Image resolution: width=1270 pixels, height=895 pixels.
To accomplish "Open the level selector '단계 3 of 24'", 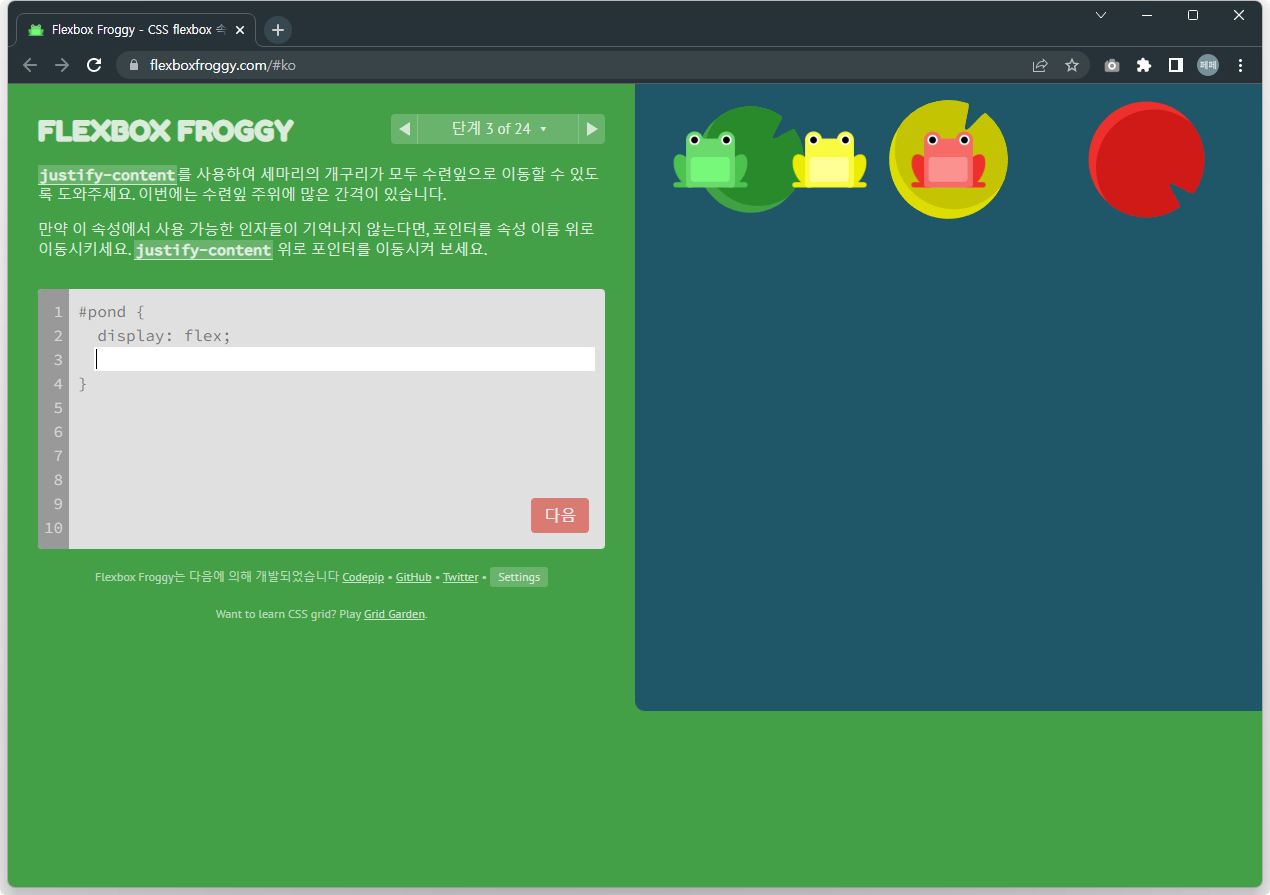I will (x=498, y=129).
